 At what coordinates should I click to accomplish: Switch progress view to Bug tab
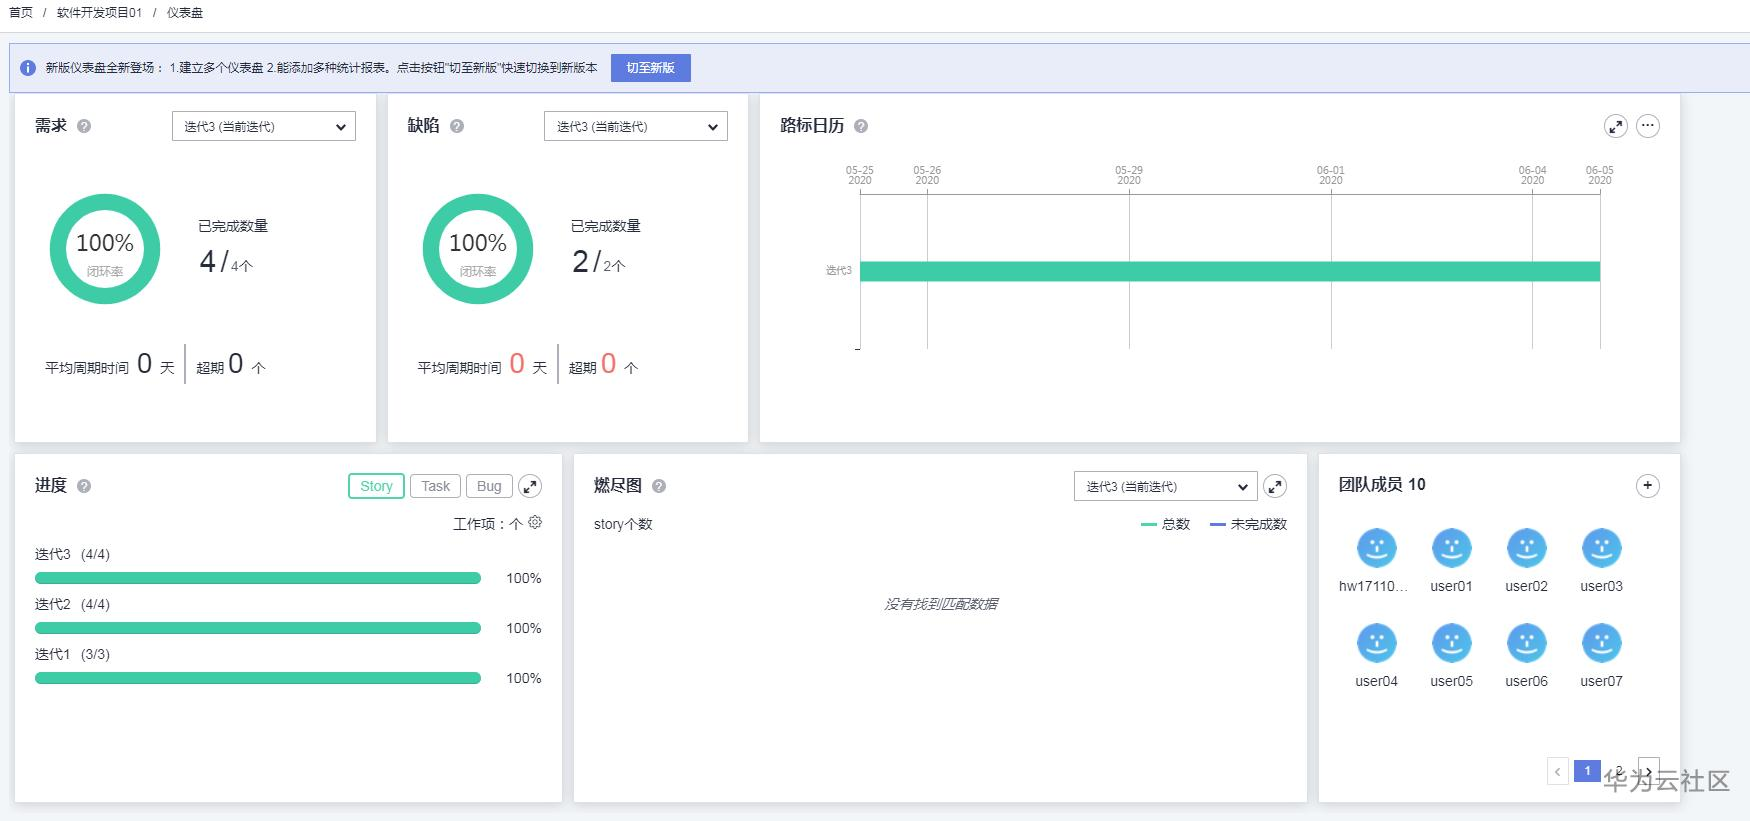click(489, 486)
